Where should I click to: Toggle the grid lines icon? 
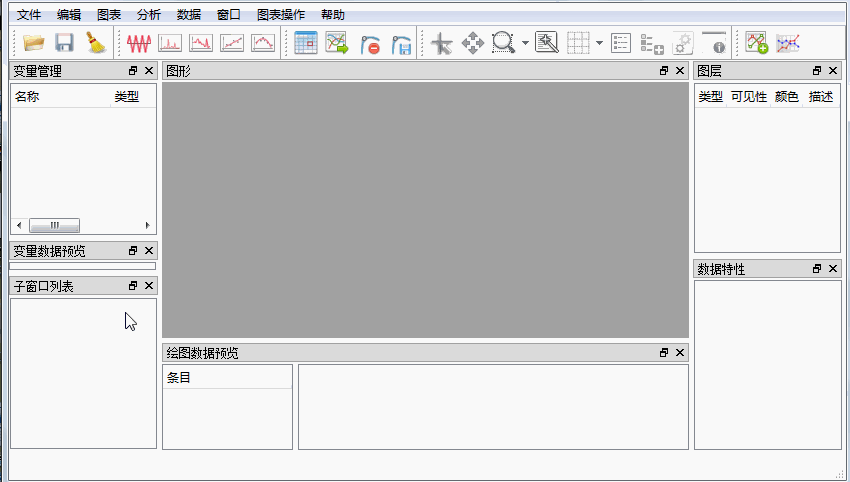pyautogui.click(x=578, y=43)
